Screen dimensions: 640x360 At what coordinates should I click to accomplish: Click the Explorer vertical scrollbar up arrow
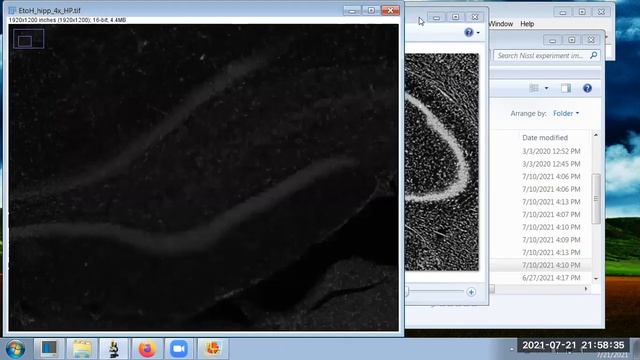coord(596,135)
